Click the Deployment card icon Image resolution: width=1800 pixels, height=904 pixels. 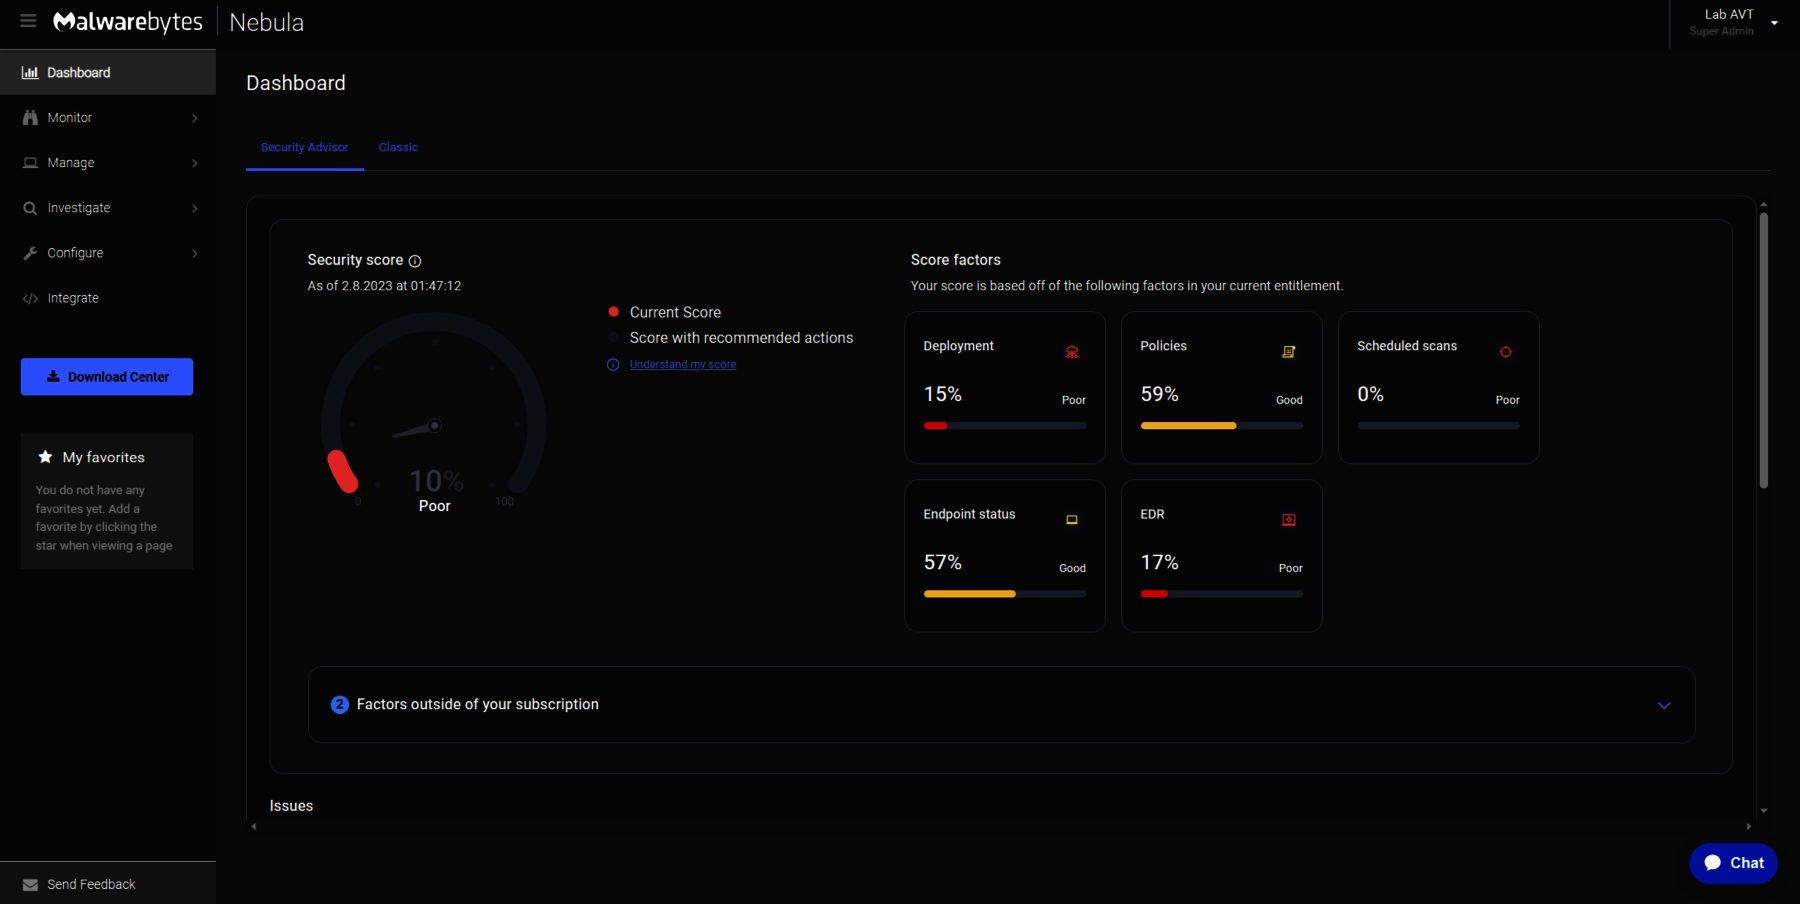[x=1072, y=352]
